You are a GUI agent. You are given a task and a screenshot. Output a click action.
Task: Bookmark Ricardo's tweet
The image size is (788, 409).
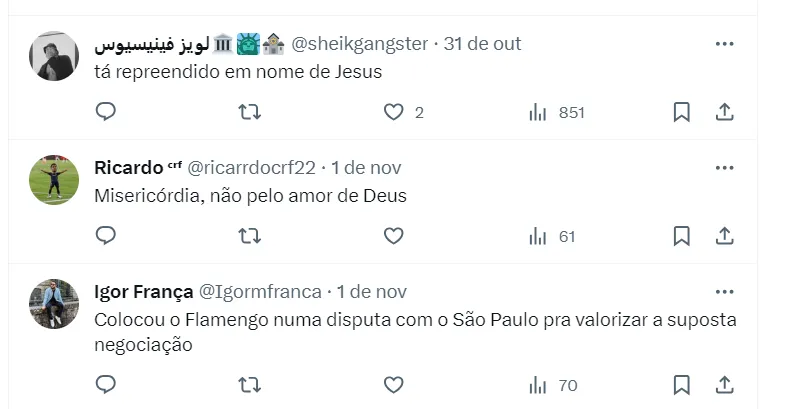681,236
